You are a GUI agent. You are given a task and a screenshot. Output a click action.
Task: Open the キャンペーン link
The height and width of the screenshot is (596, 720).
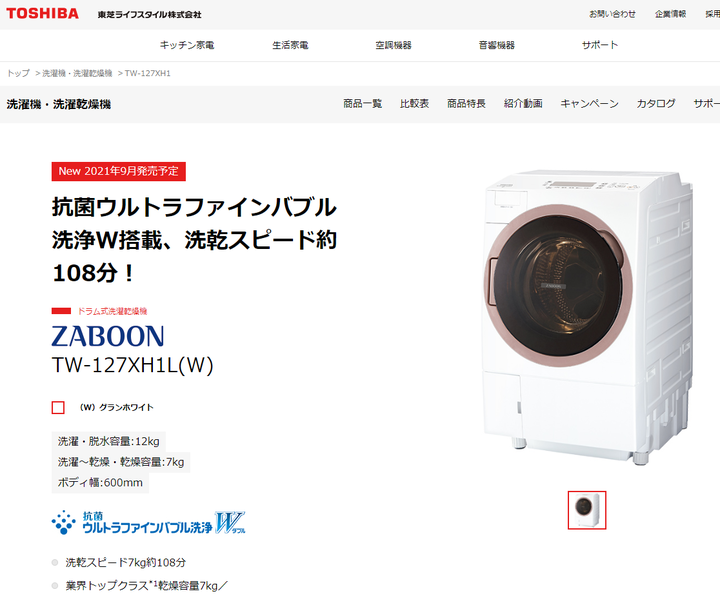pyautogui.click(x=589, y=104)
